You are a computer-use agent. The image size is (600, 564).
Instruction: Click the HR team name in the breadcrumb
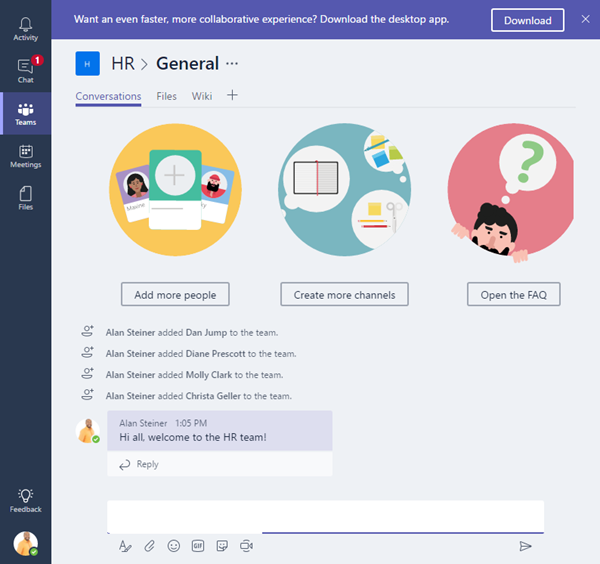(123, 64)
